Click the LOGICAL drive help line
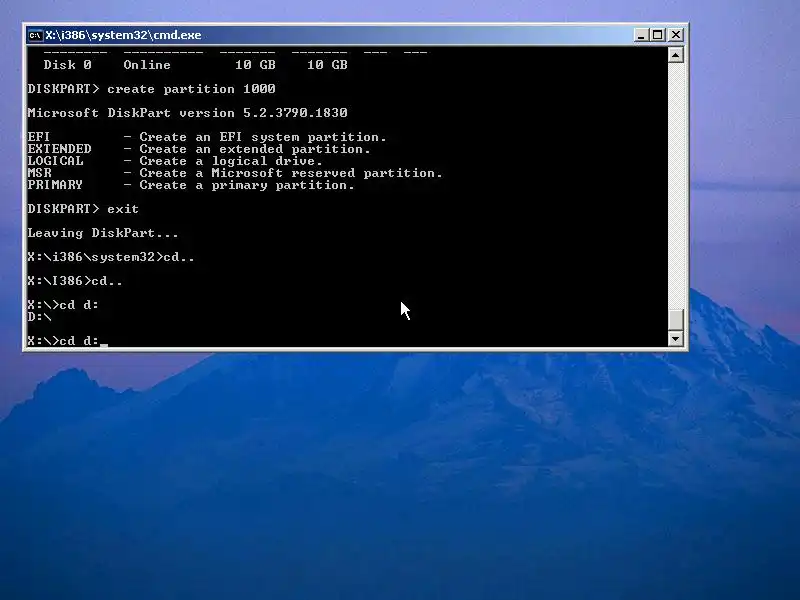800x600 pixels. pyautogui.click(x=175, y=161)
